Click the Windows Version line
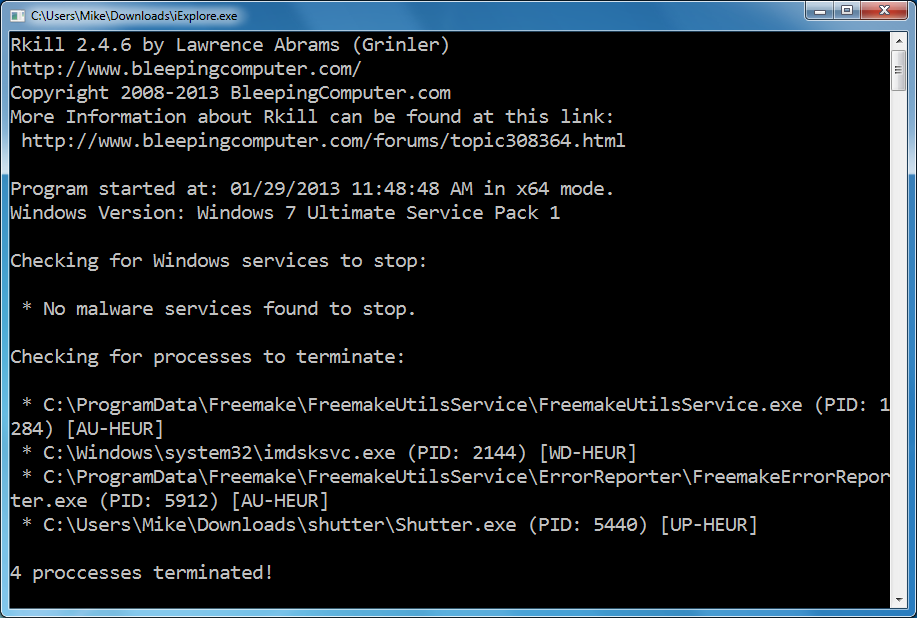This screenshot has width=917, height=618. (x=285, y=213)
